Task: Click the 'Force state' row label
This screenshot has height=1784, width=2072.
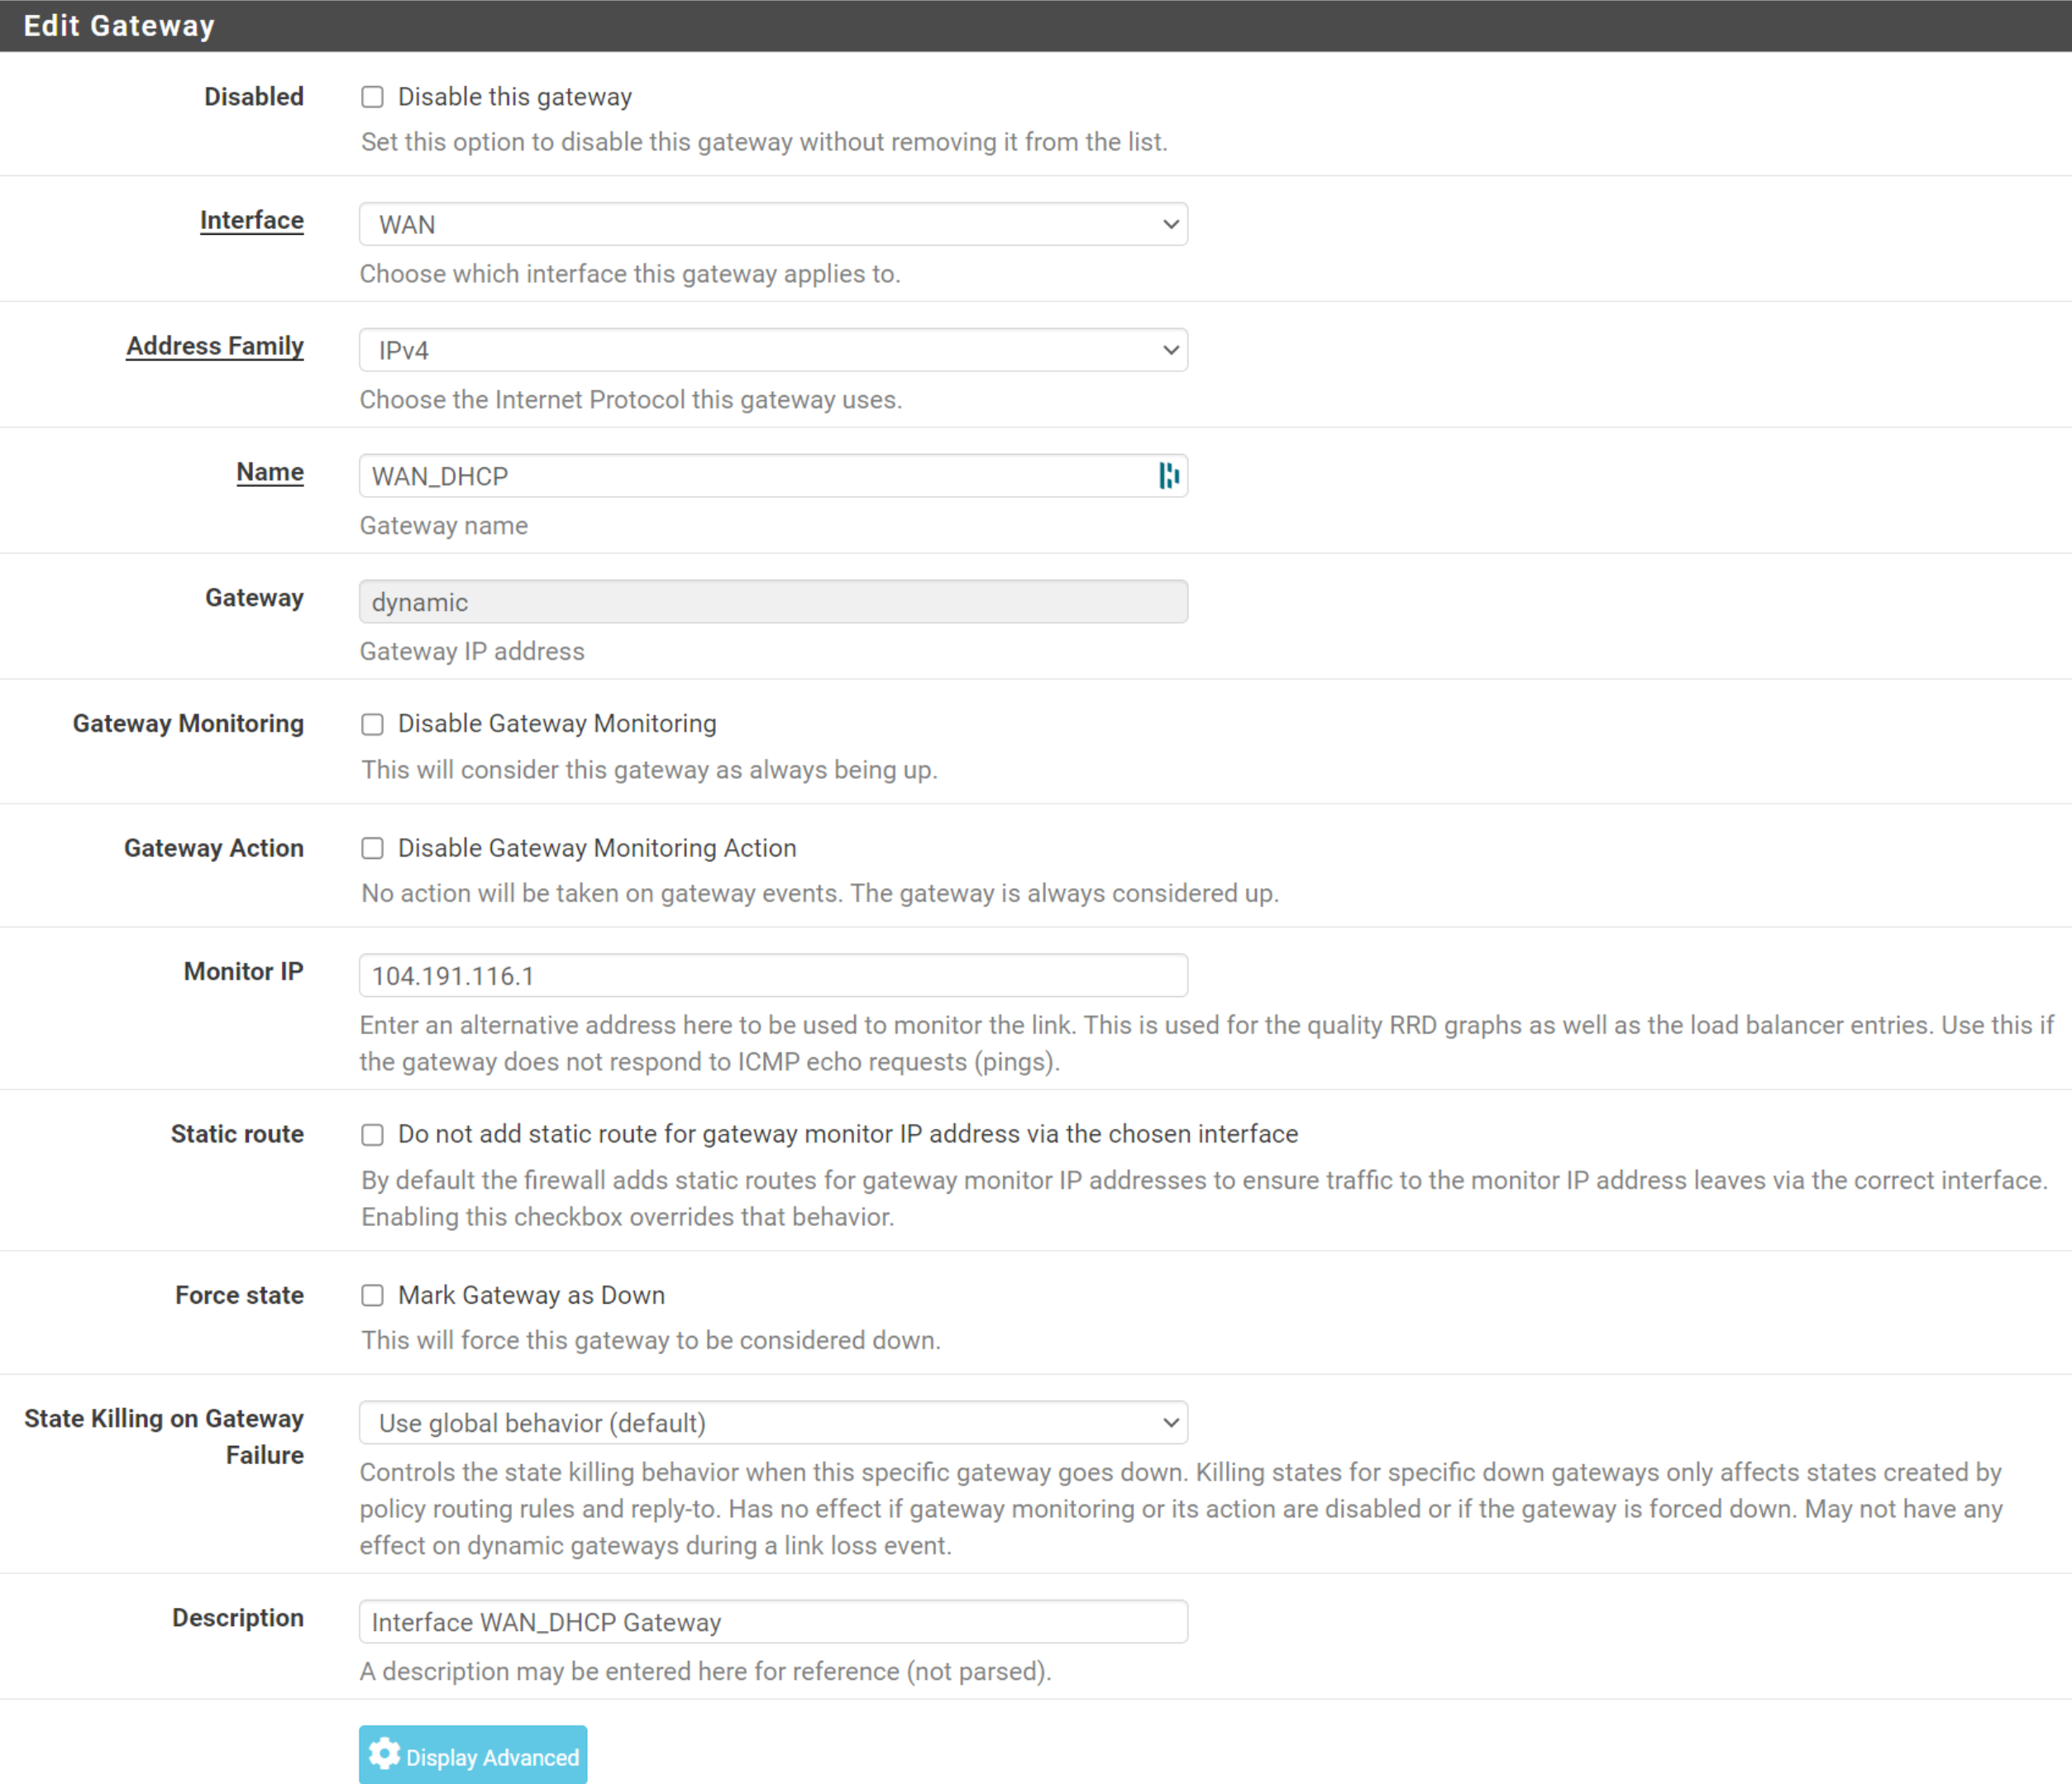Action: 239,1295
